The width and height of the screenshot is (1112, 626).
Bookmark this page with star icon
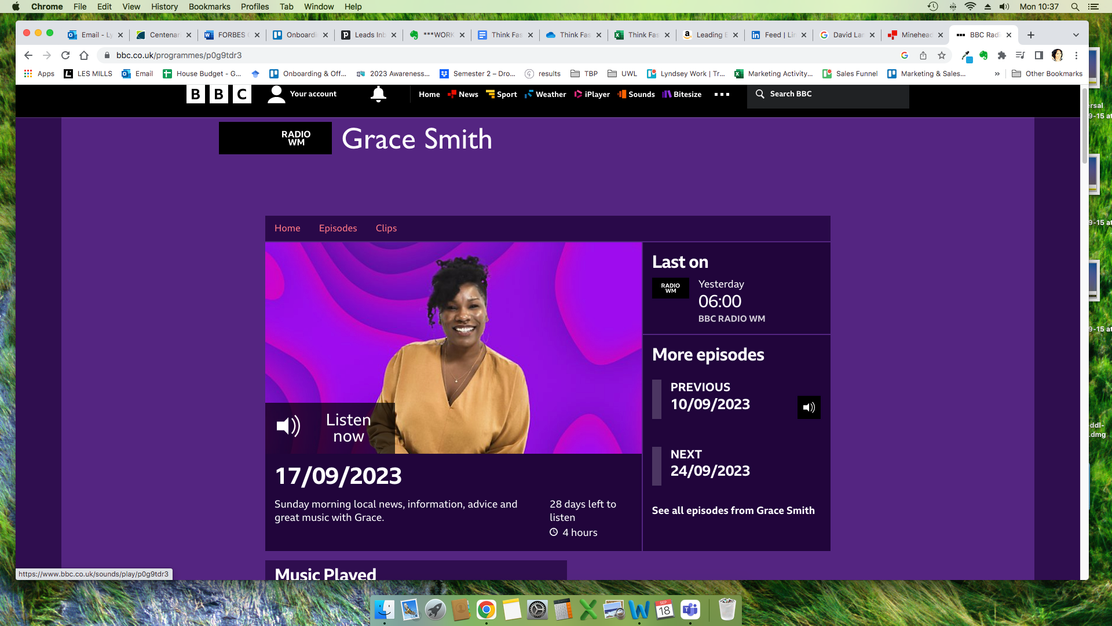click(x=942, y=55)
